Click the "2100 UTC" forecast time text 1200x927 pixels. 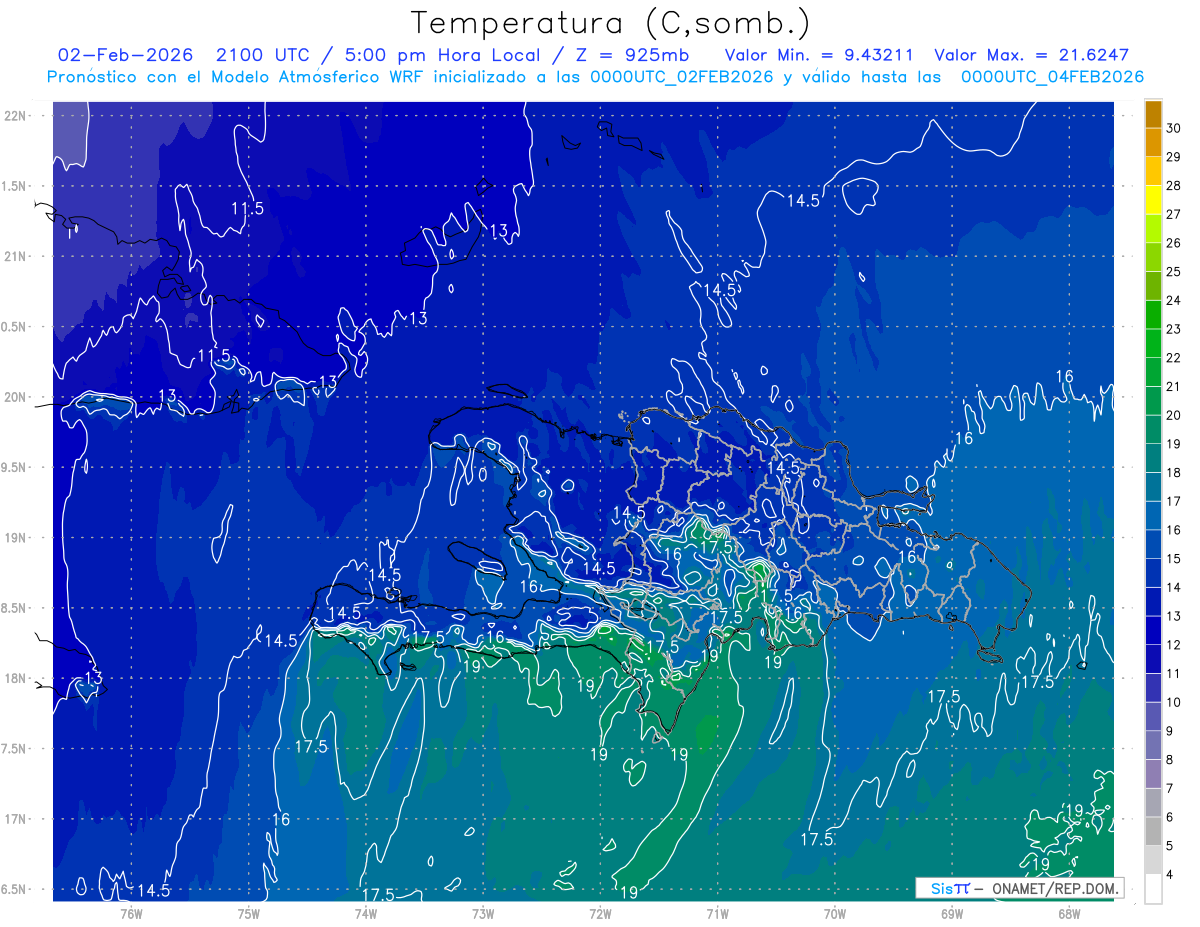[x=262, y=55]
